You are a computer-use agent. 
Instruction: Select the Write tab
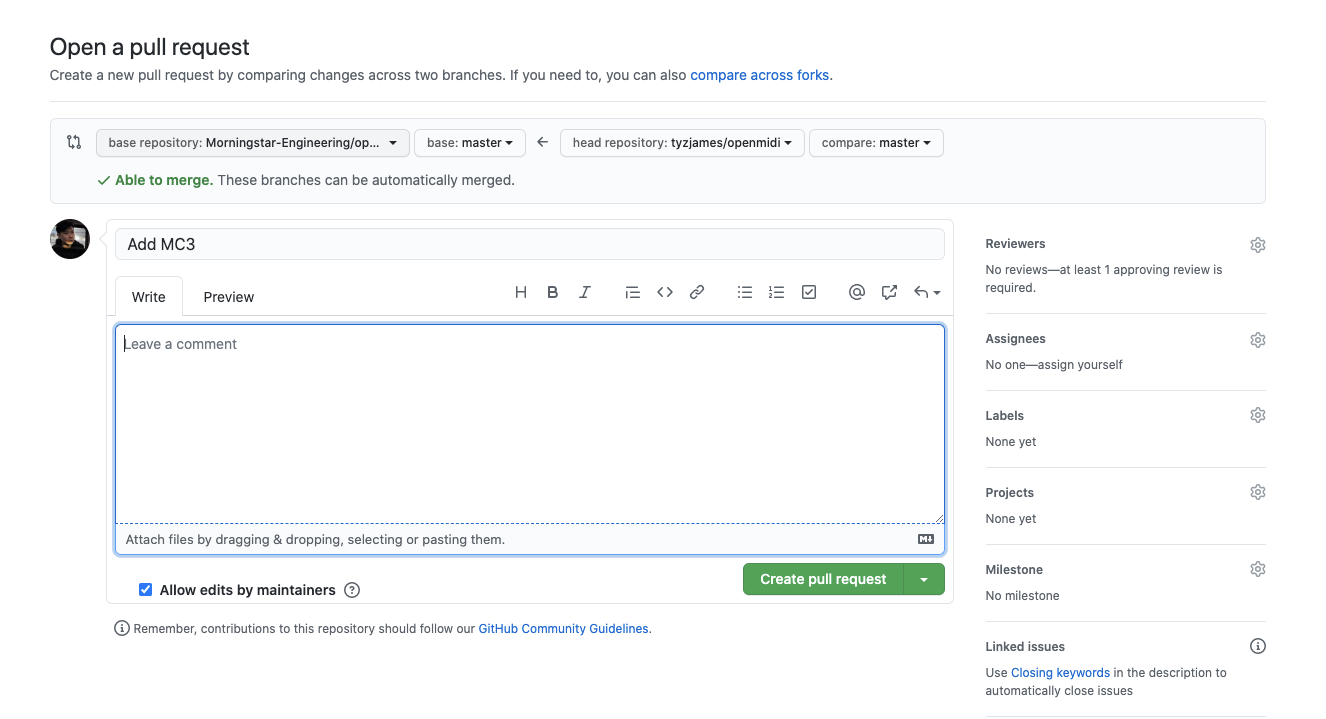[149, 297]
